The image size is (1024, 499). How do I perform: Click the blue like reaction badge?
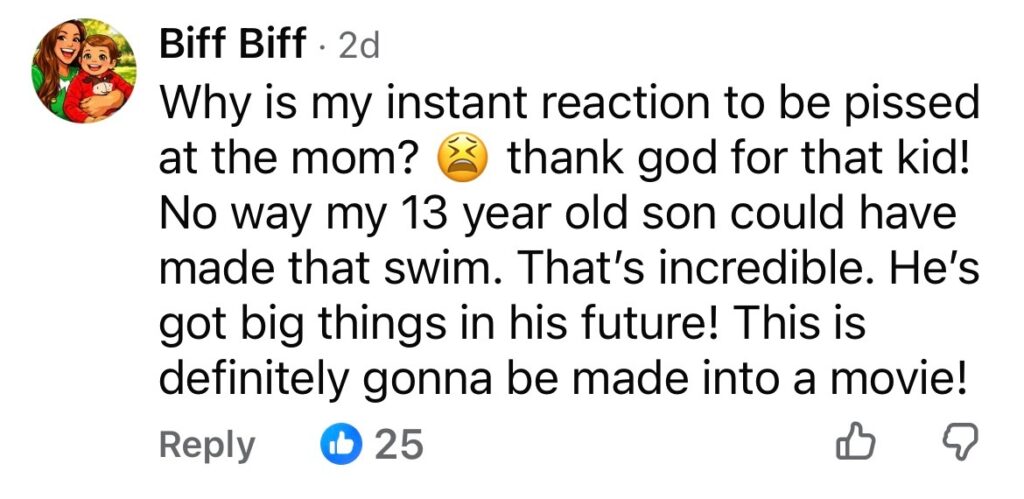tap(339, 444)
